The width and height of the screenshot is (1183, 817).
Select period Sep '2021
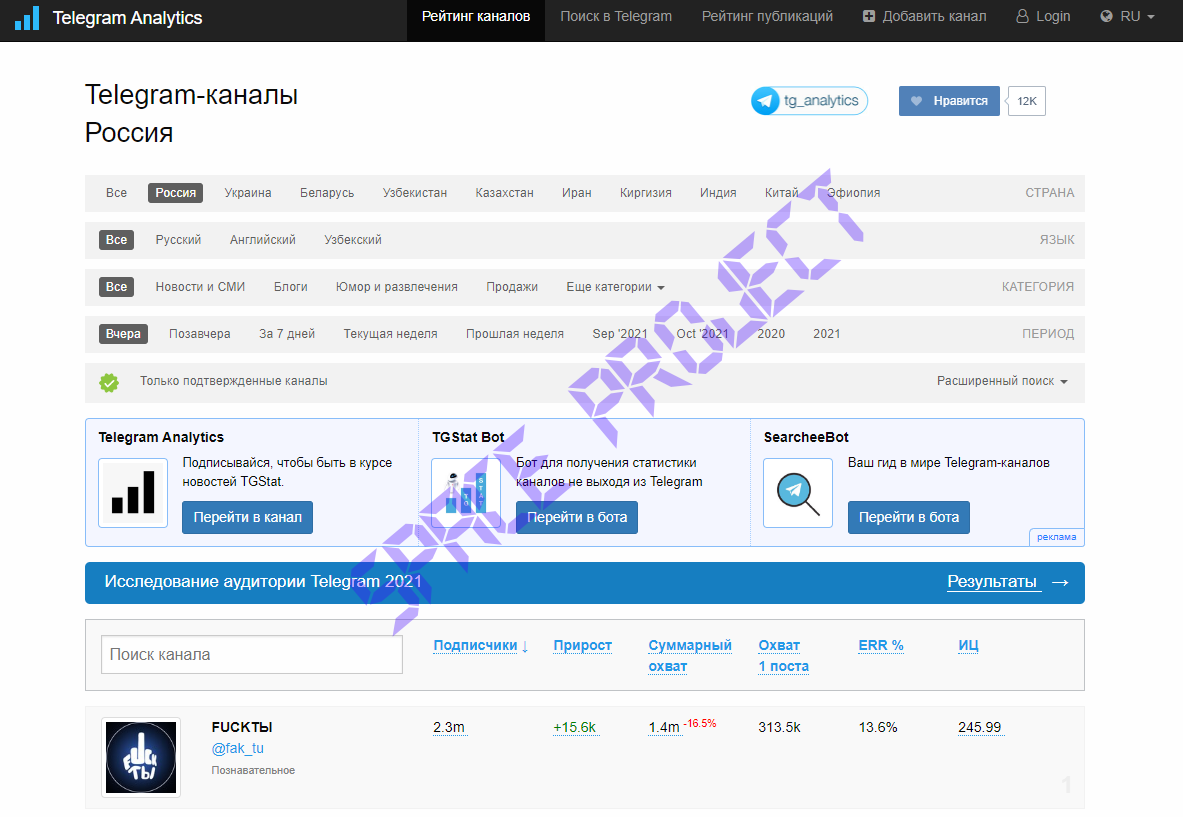click(x=620, y=334)
